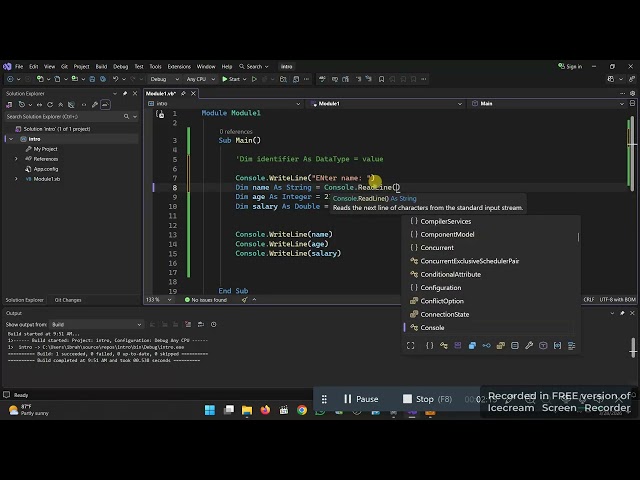The height and width of the screenshot is (480, 640).
Task: Click the Clear All icon in Output
Action: (188, 324)
